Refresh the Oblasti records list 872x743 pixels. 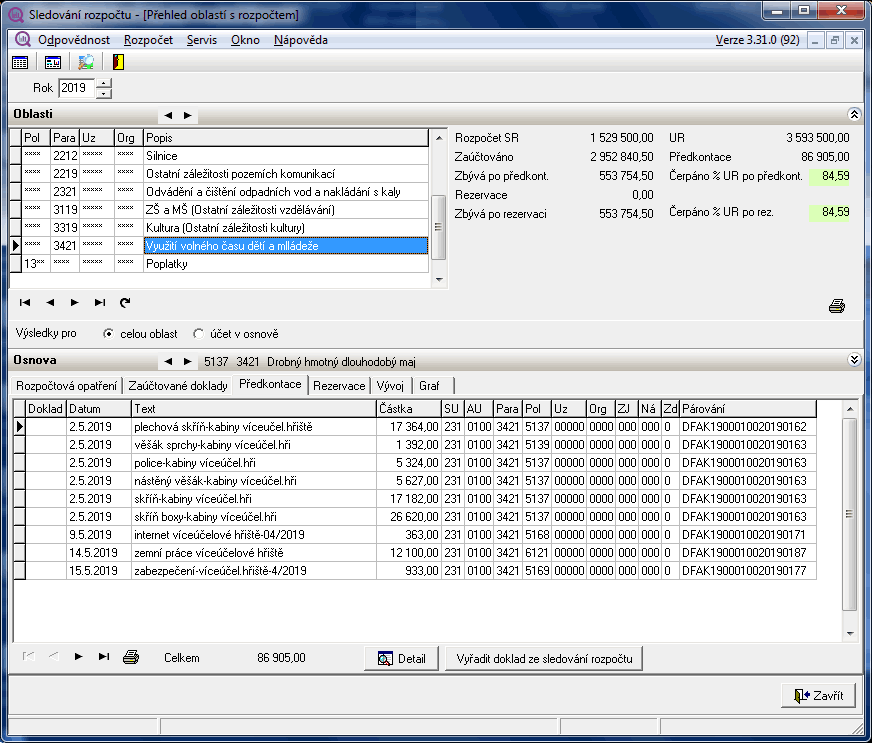tap(125, 302)
